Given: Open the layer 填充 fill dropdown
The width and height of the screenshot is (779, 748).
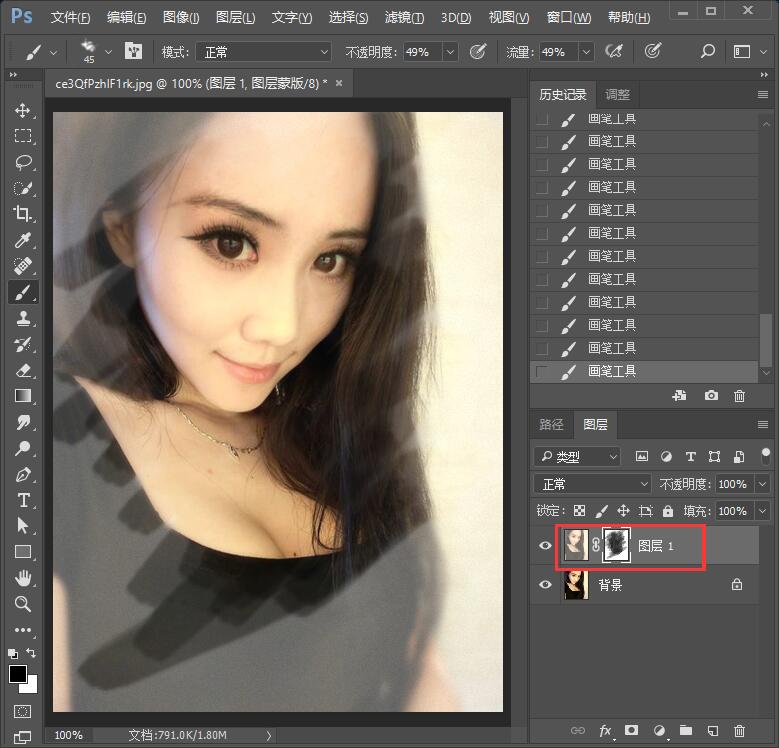Looking at the screenshot, I should [762, 511].
